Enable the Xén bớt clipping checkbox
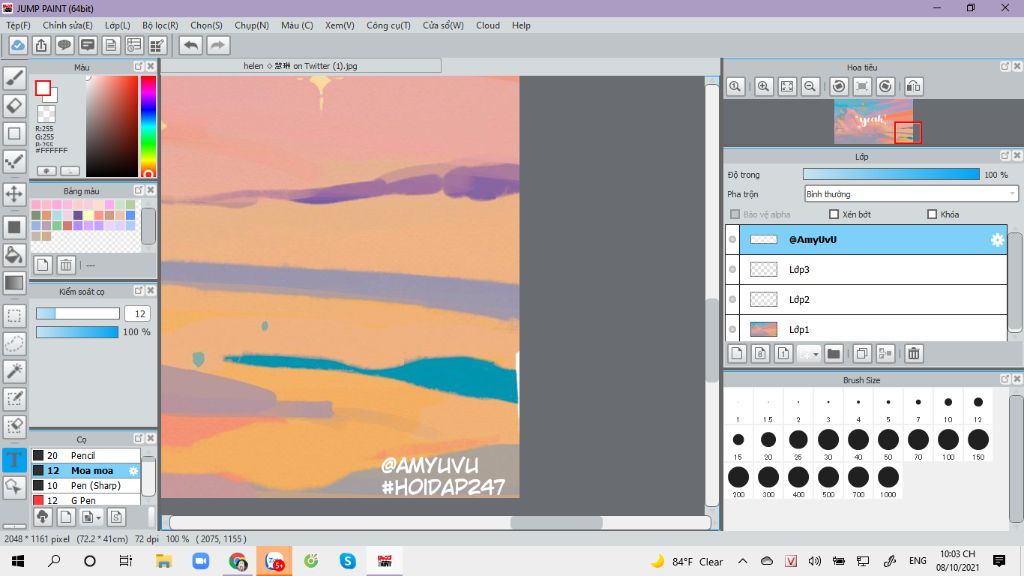This screenshot has width=1024, height=576. (x=833, y=214)
